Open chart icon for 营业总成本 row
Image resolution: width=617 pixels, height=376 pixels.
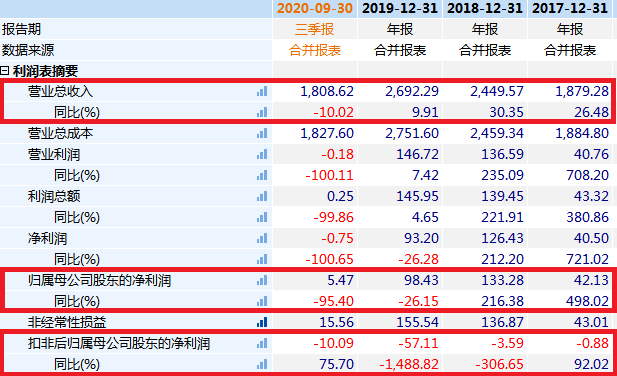point(262,133)
